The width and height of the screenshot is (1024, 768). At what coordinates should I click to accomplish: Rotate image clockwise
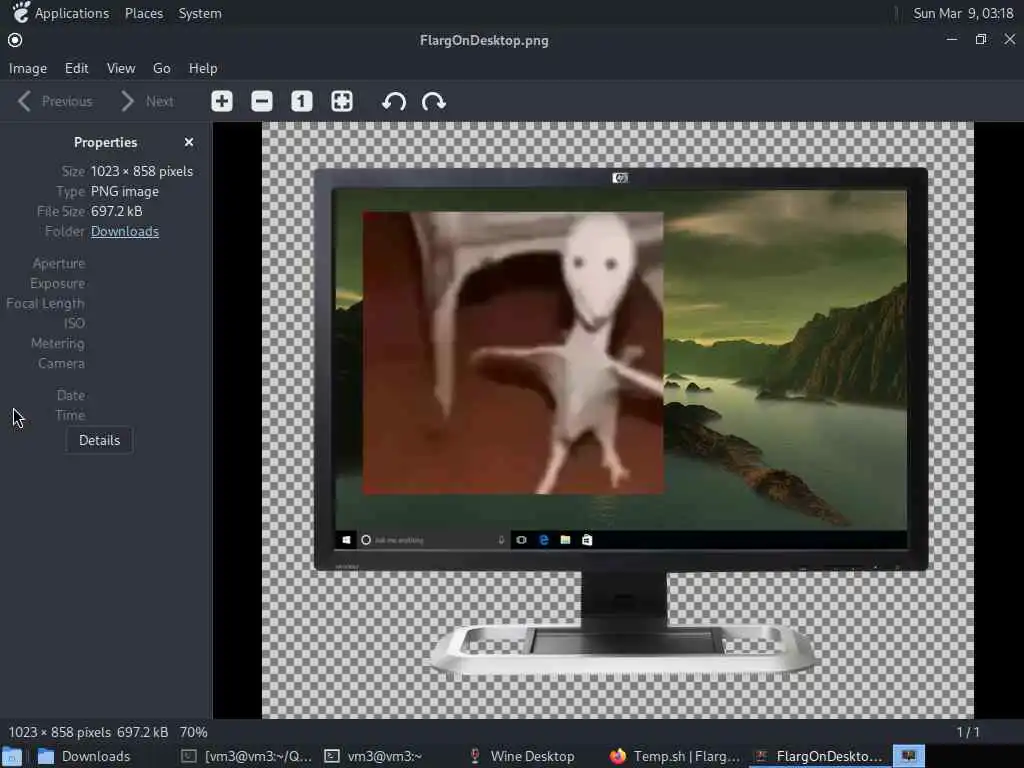[434, 101]
